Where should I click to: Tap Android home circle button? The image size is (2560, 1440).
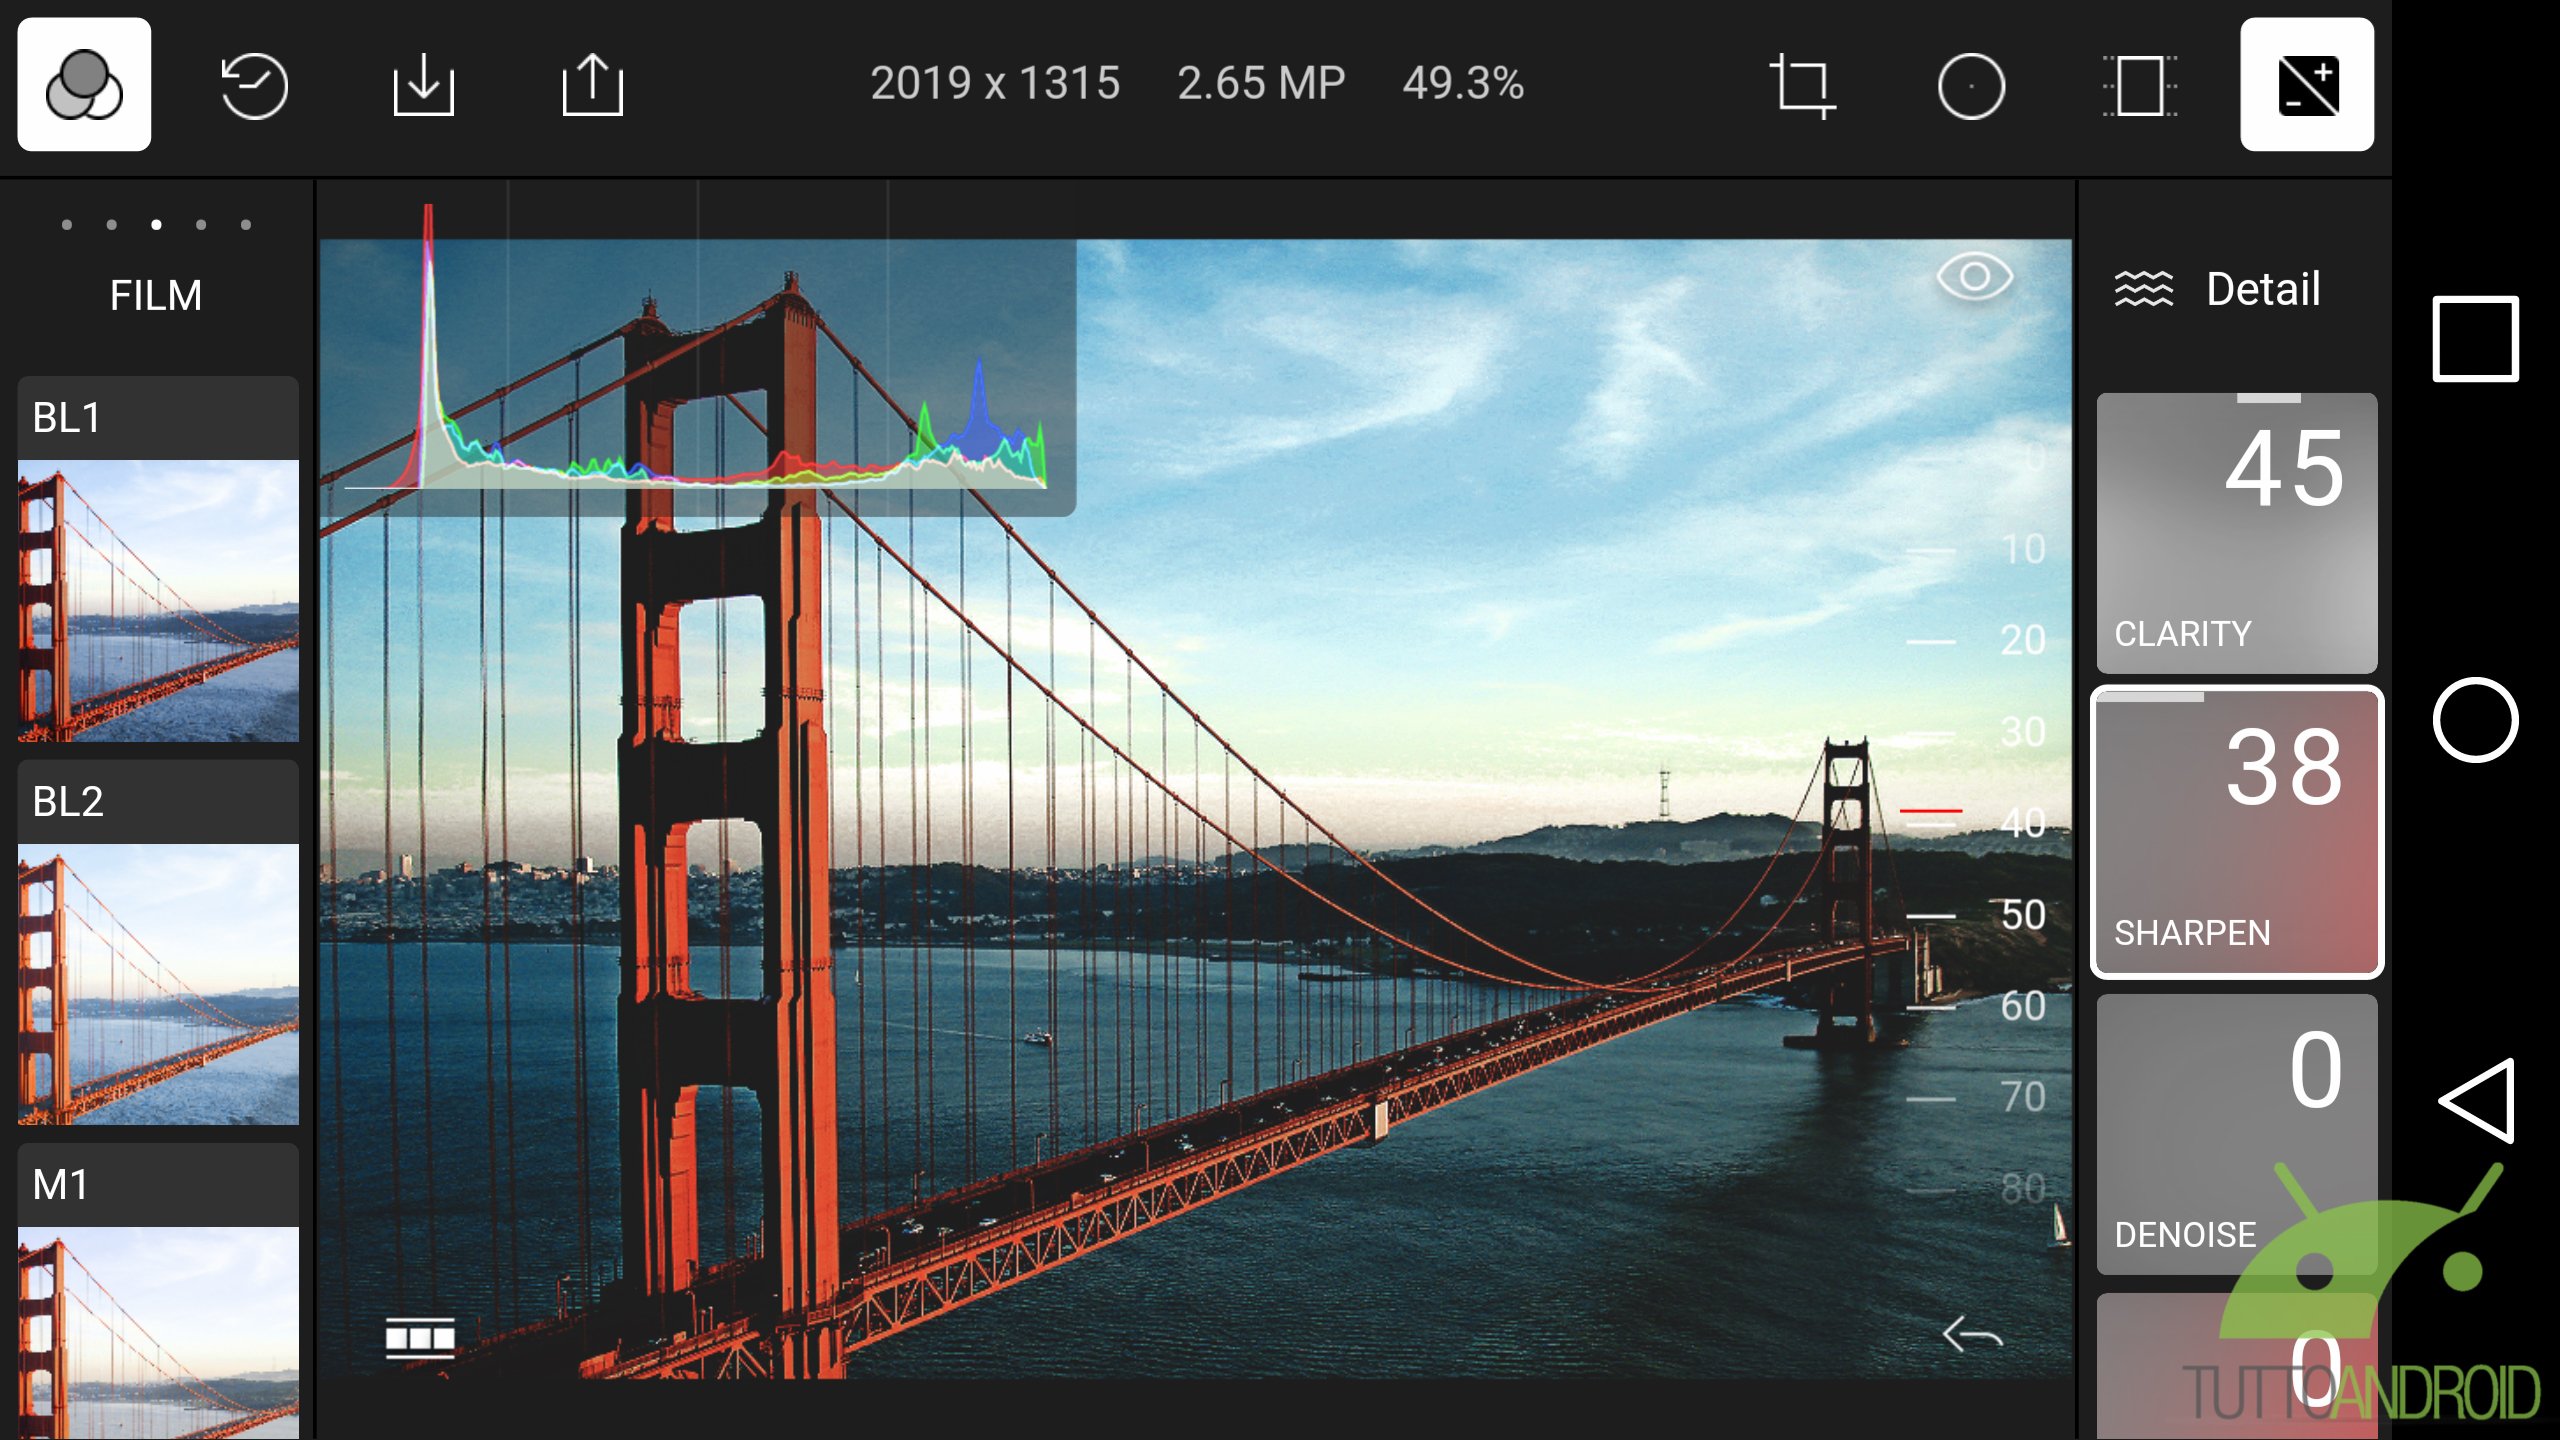[x=2475, y=720]
